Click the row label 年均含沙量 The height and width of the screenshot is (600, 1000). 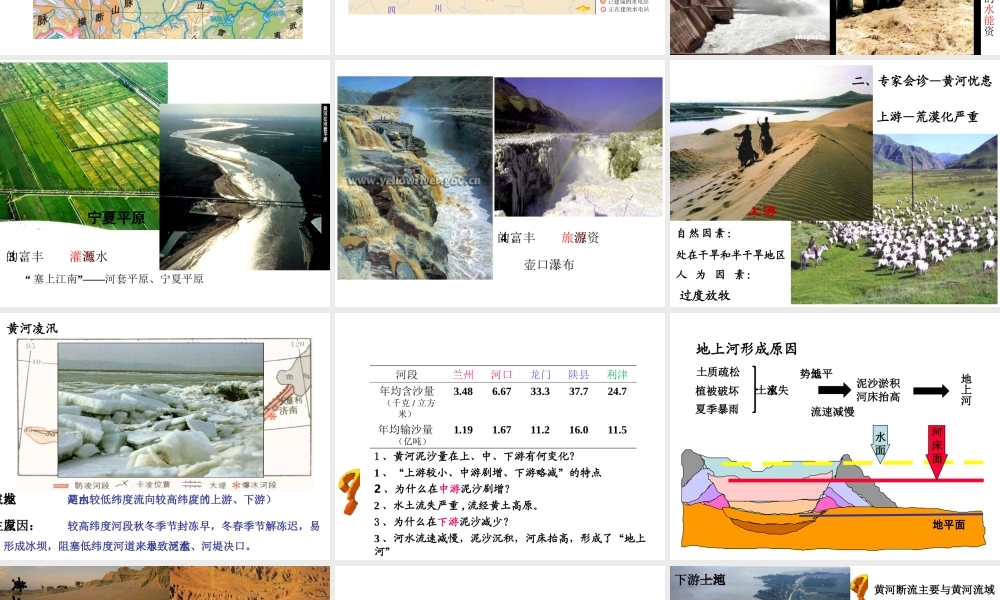point(406,391)
